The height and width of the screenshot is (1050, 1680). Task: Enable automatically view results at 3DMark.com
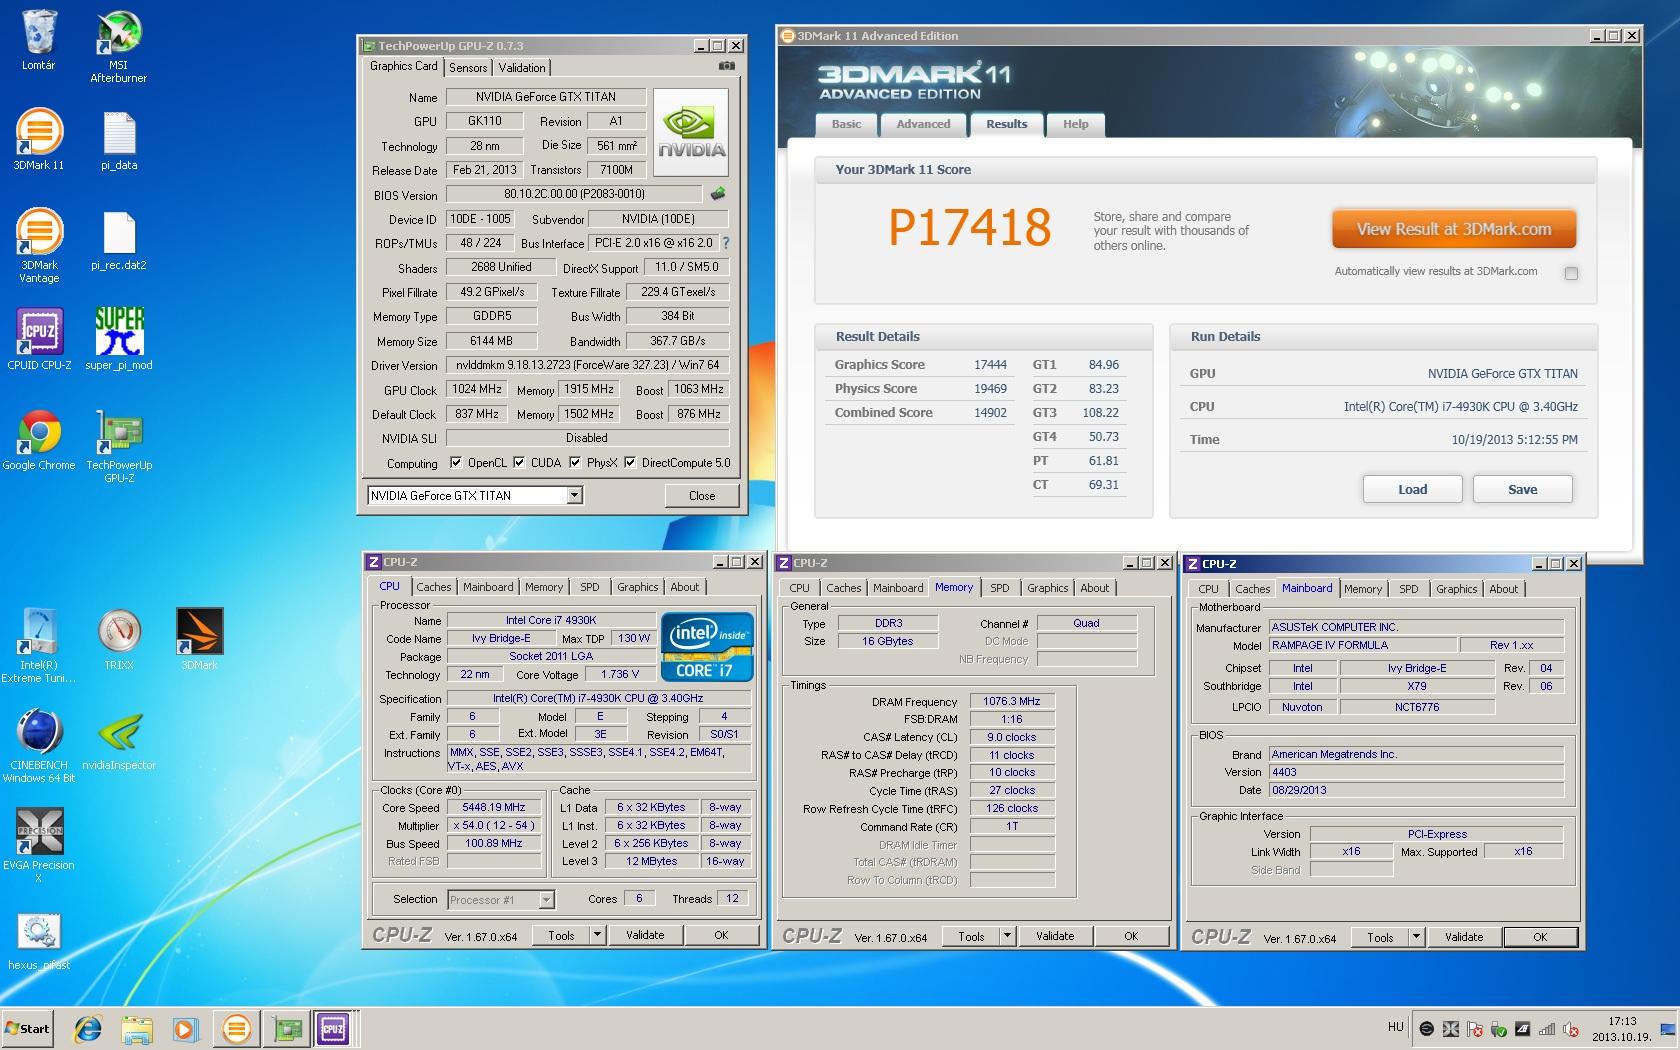tap(1571, 273)
